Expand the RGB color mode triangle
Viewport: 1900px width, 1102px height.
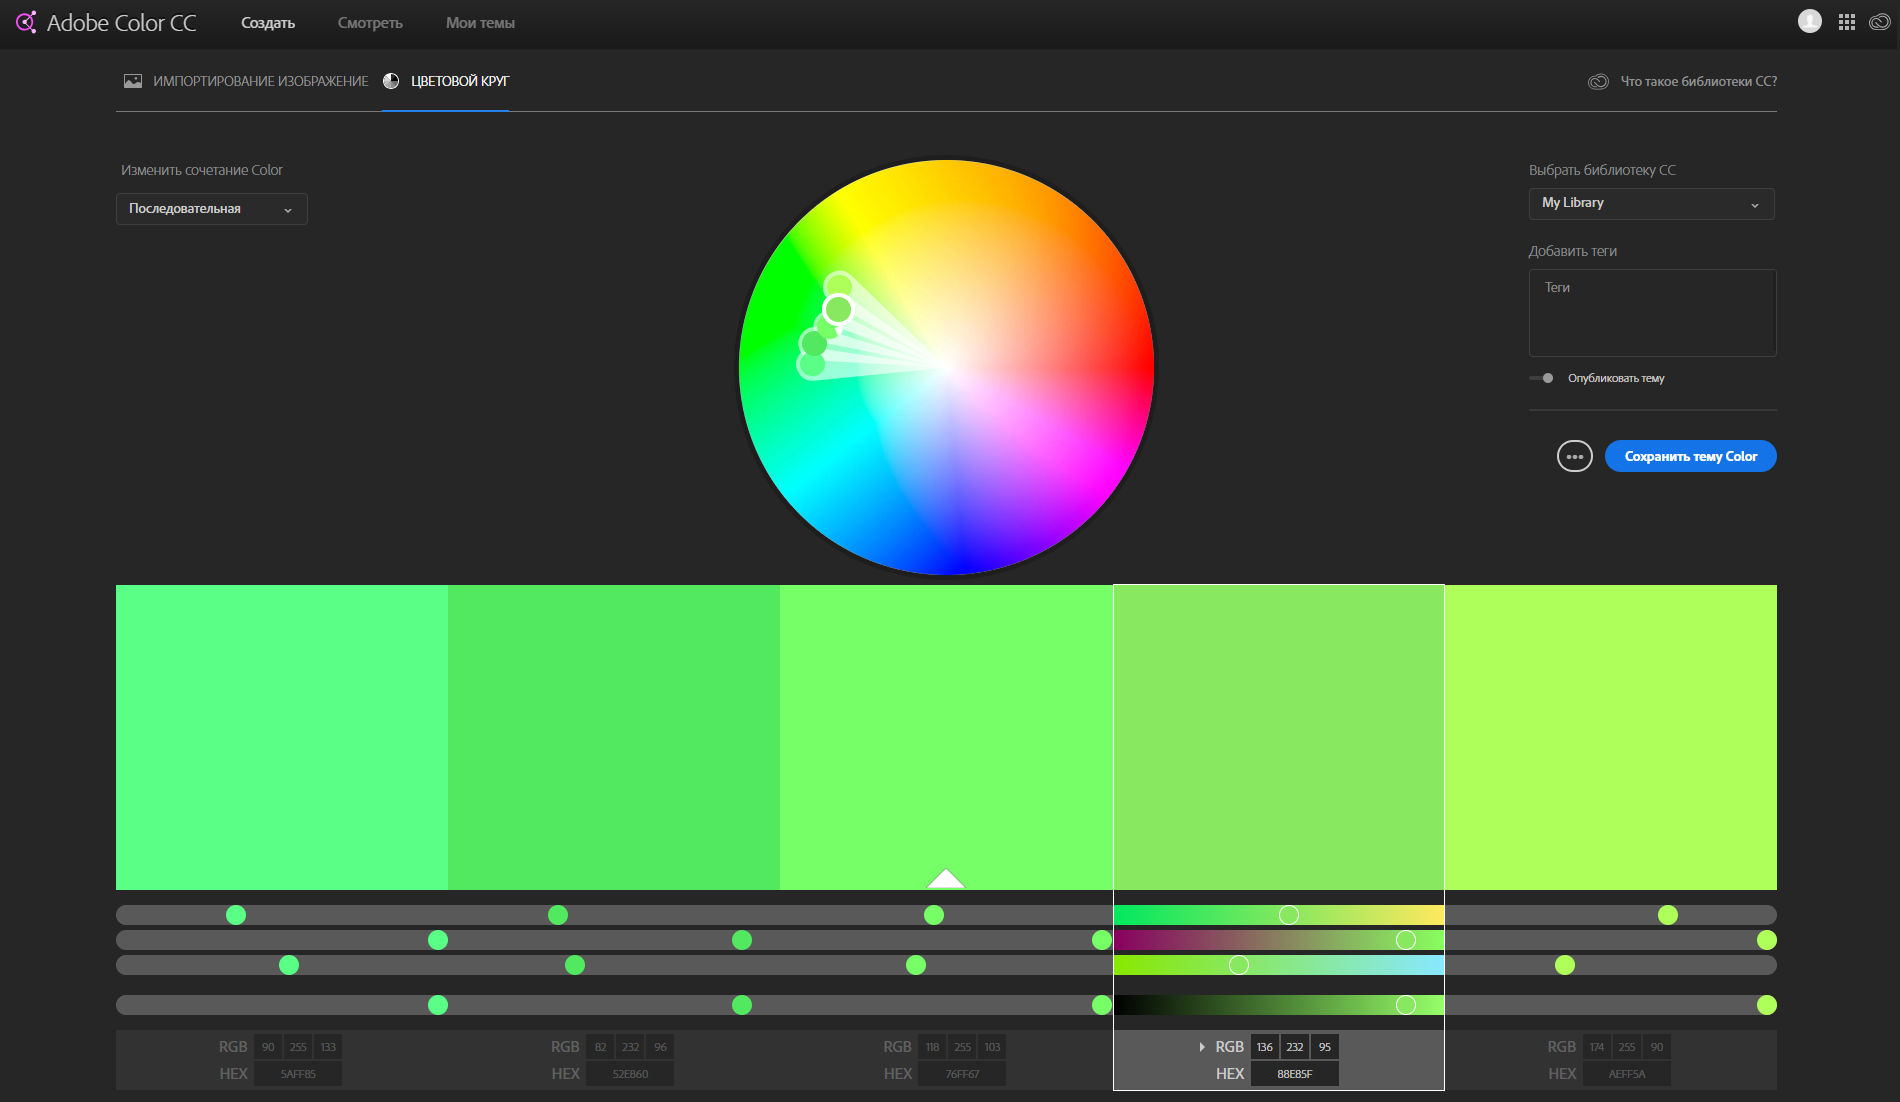point(1201,1047)
